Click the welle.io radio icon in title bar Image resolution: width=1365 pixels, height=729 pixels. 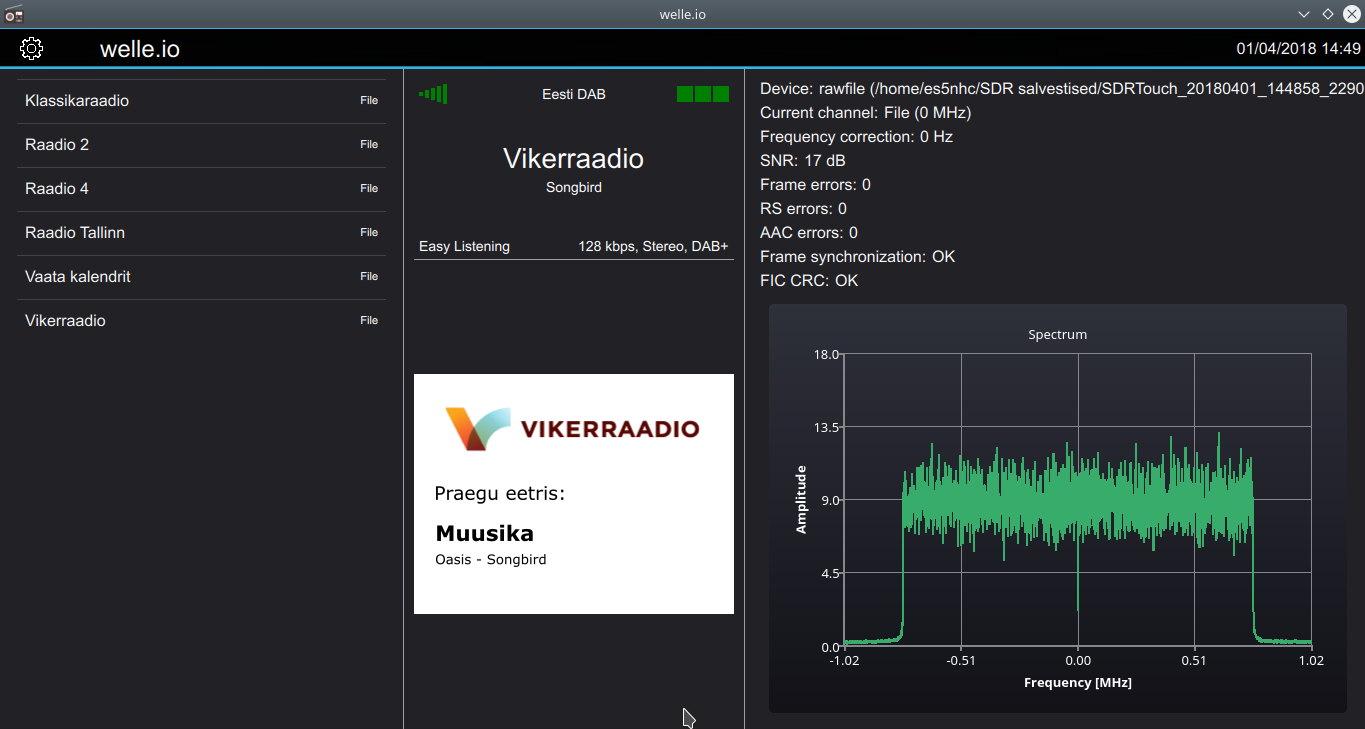14,14
